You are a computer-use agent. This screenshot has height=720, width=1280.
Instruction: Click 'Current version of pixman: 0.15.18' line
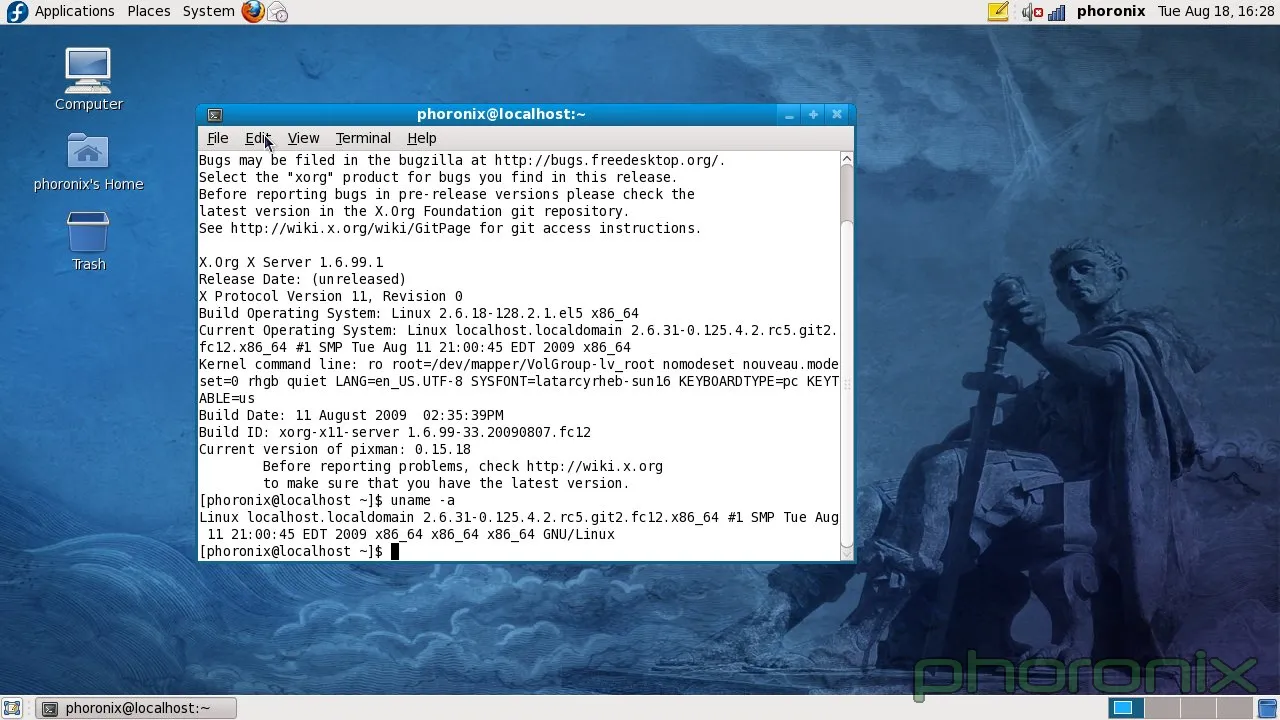pyautogui.click(x=335, y=449)
